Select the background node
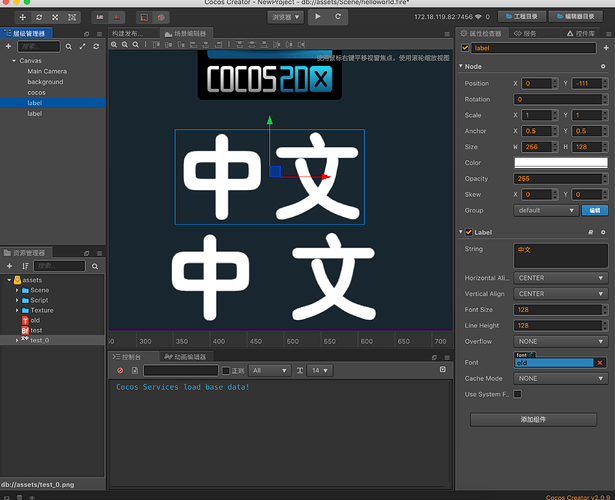 [x=45, y=82]
